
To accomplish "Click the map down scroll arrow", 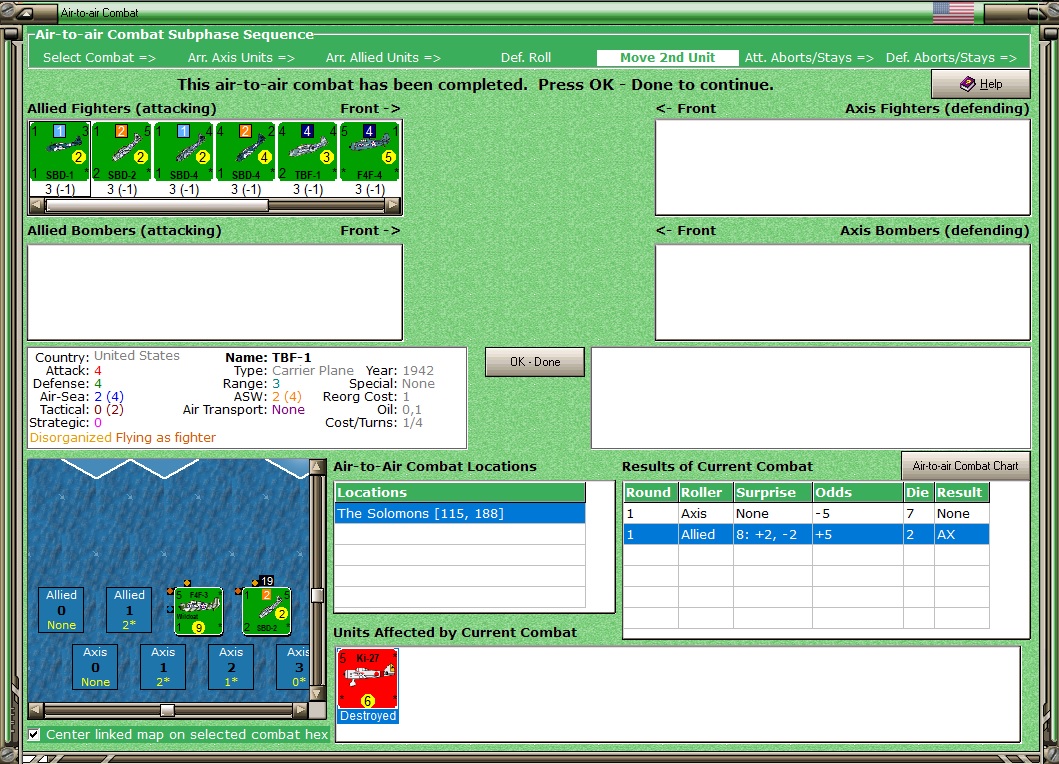I will click(317, 694).
